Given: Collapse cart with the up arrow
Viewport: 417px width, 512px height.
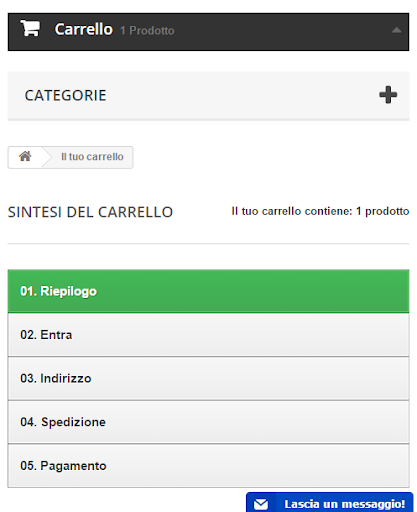Looking at the screenshot, I should (x=396, y=30).
